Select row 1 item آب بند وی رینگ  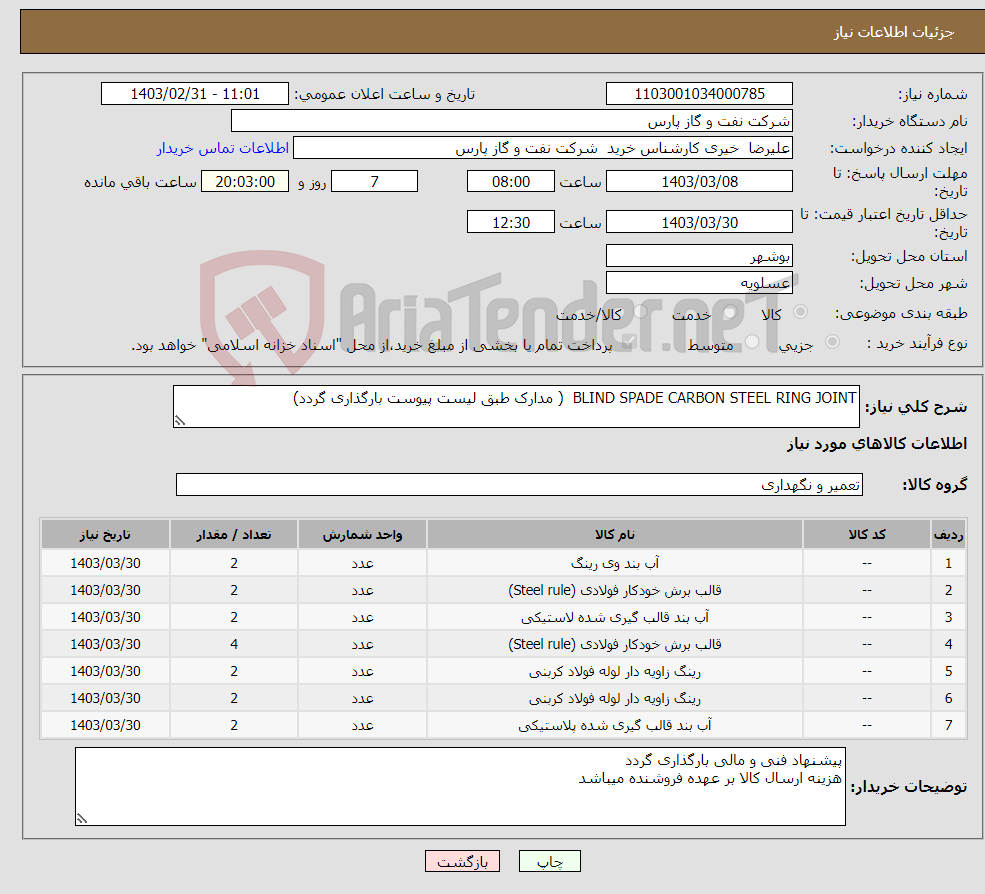point(615,564)
